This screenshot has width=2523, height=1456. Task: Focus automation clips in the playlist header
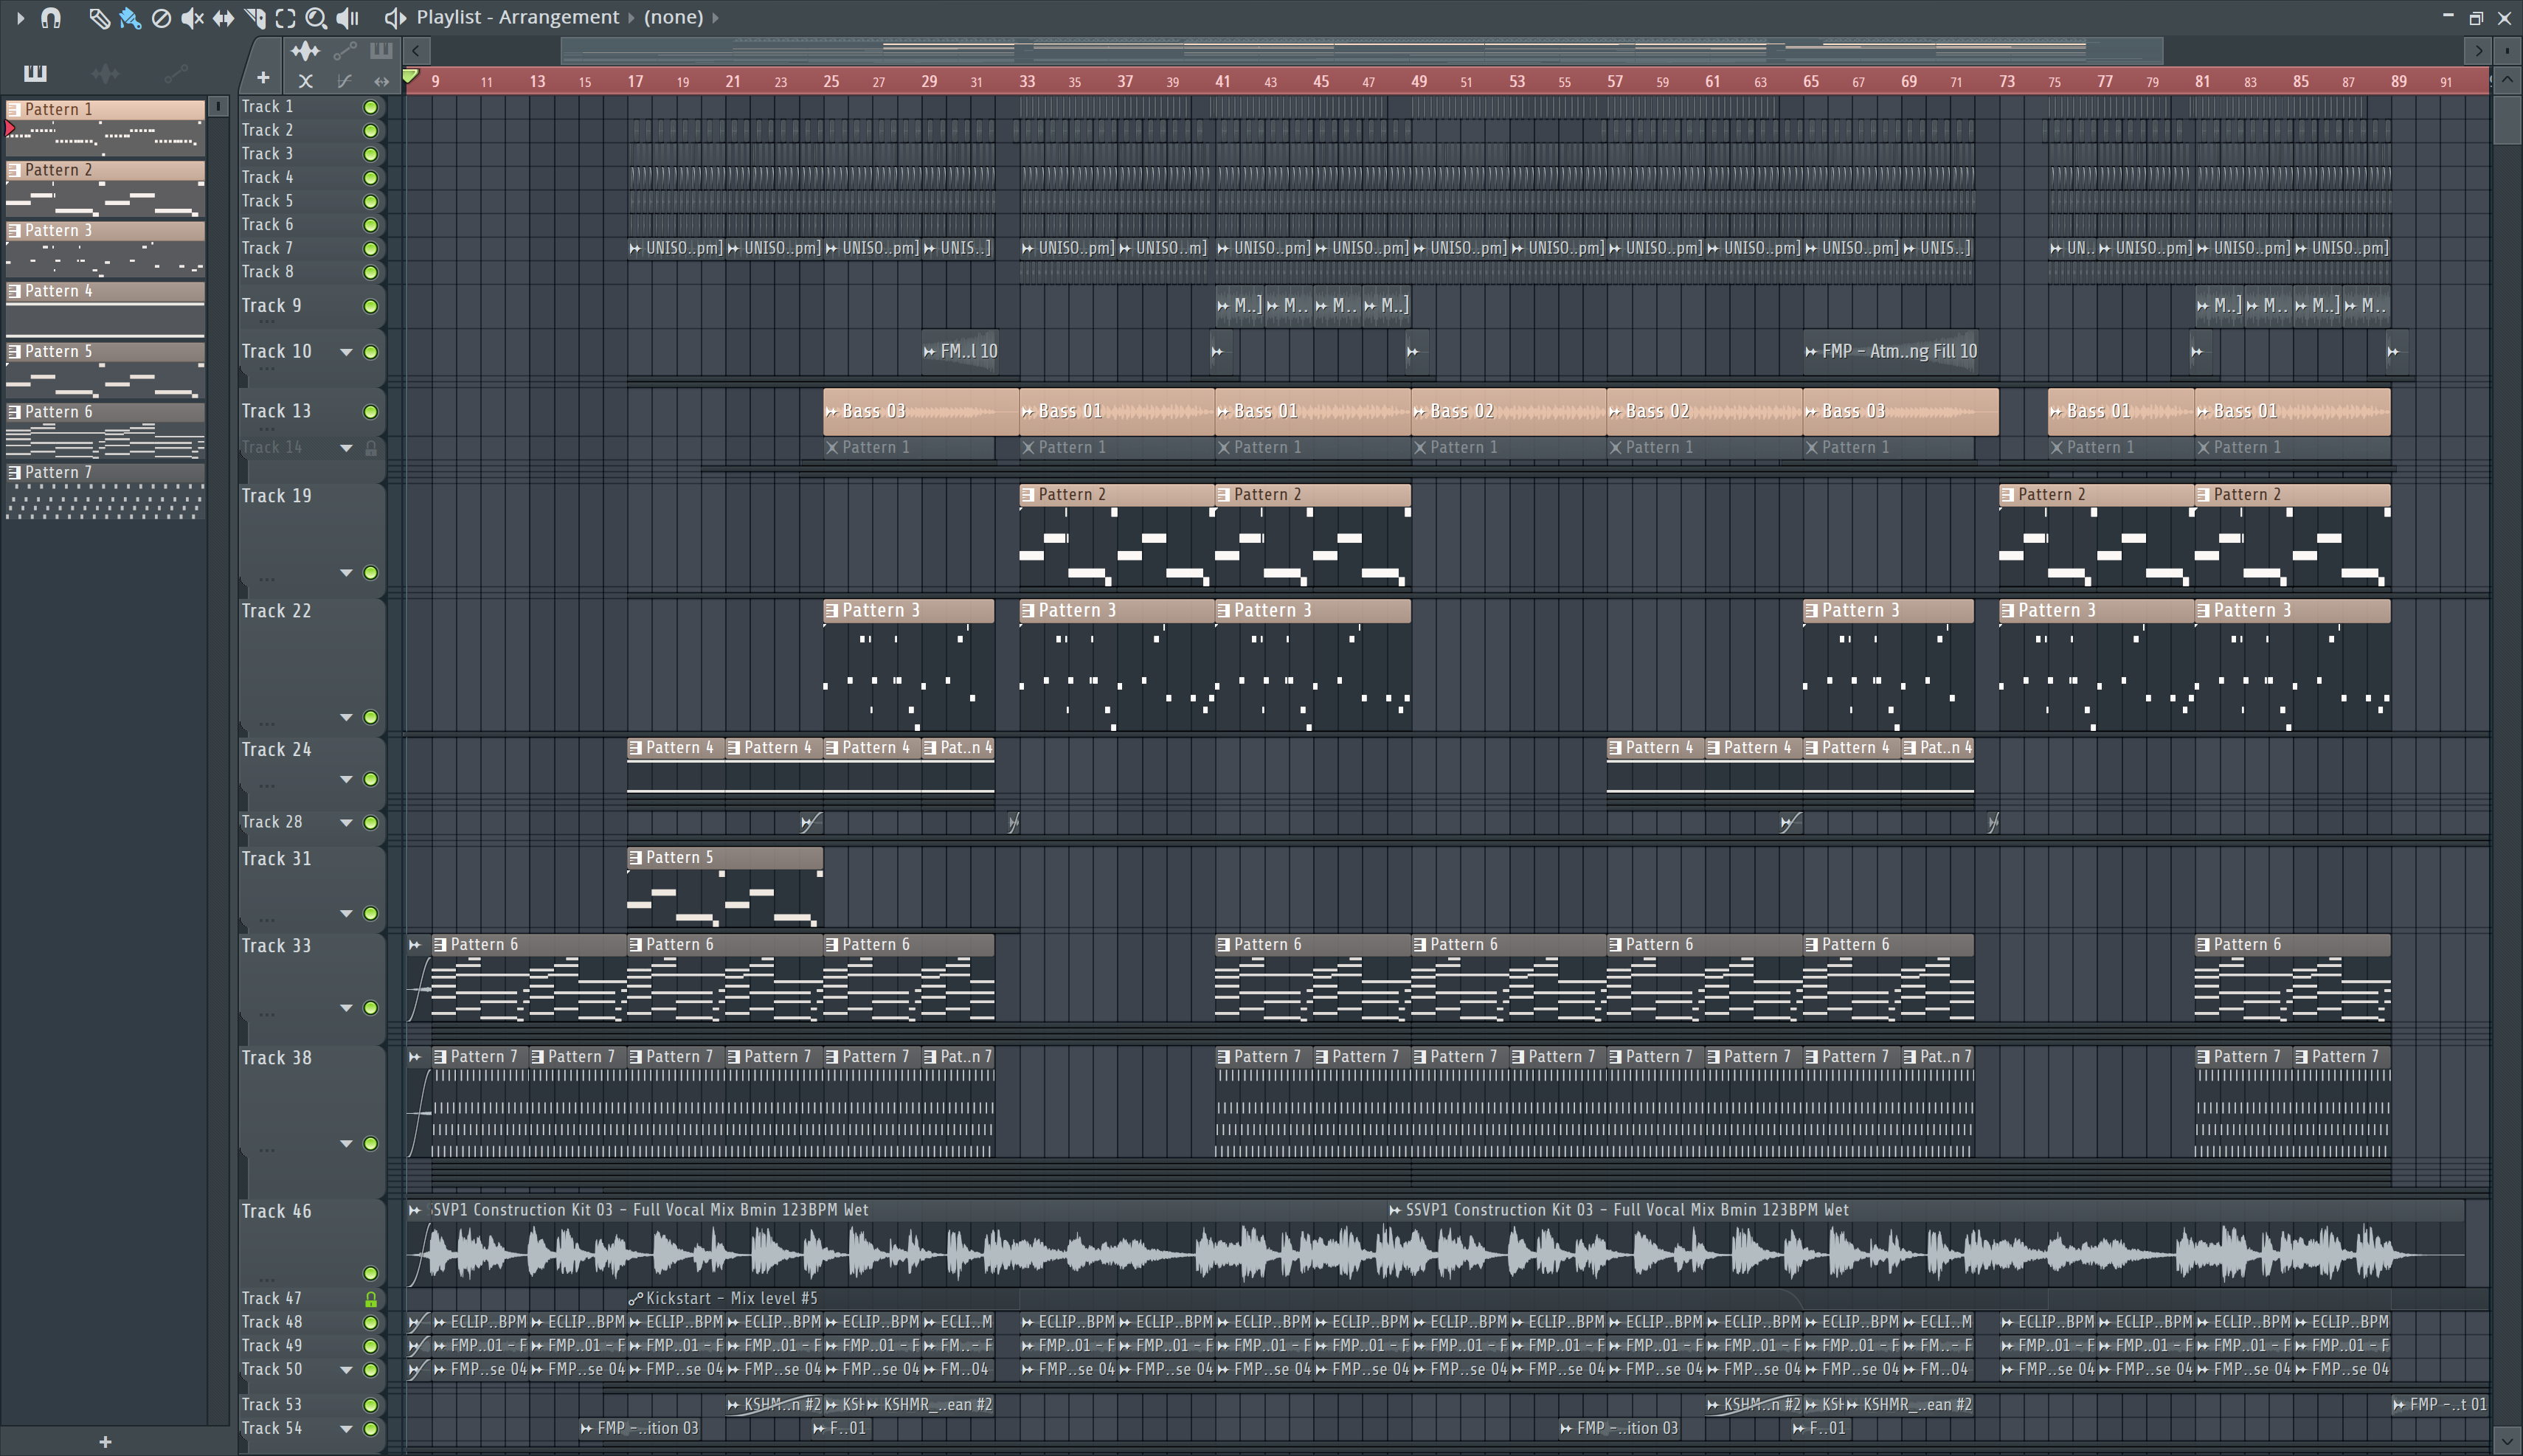pos(344,50)
